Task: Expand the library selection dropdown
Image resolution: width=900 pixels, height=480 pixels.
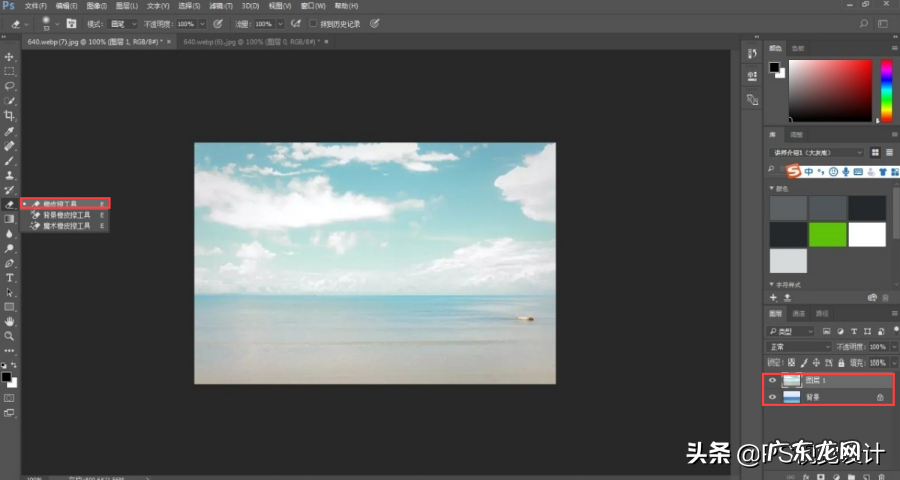Action: (x=816, y=152)
